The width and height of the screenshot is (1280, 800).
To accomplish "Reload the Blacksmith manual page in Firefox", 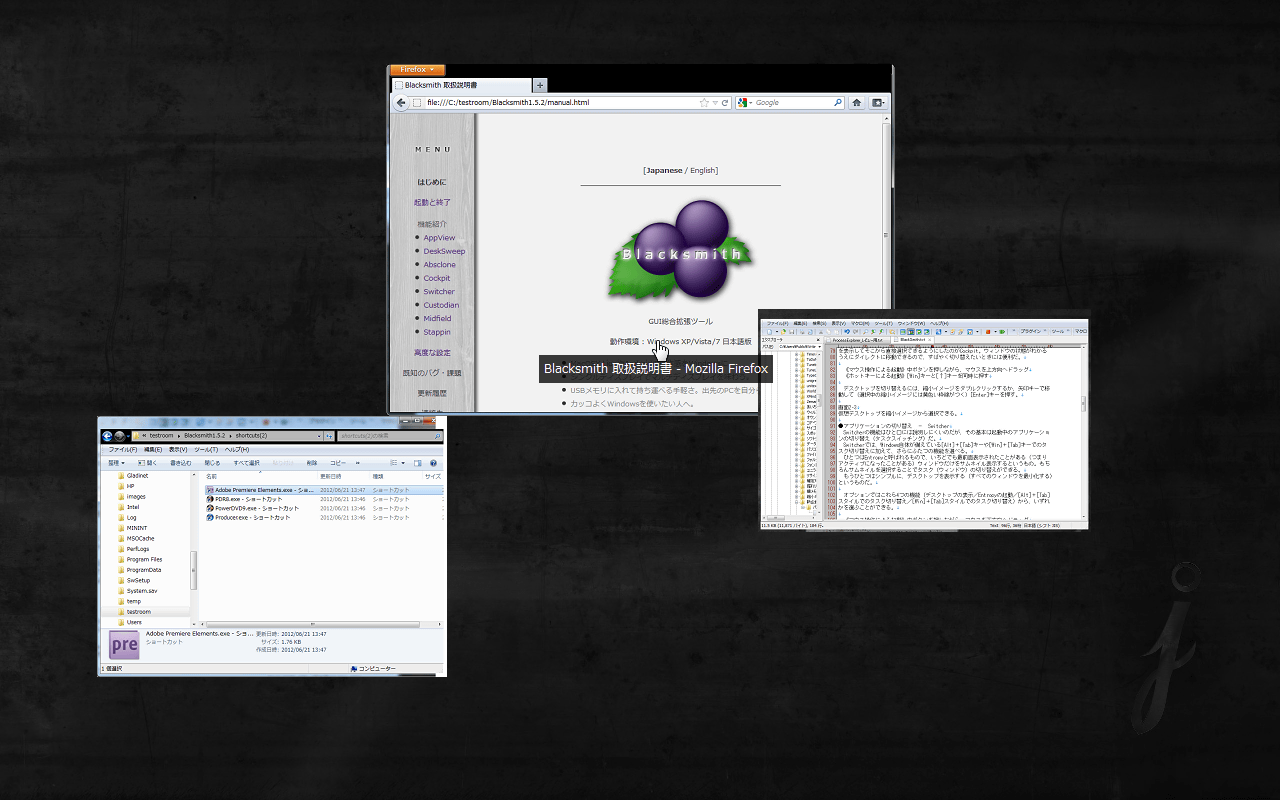I will click(725, 102).
